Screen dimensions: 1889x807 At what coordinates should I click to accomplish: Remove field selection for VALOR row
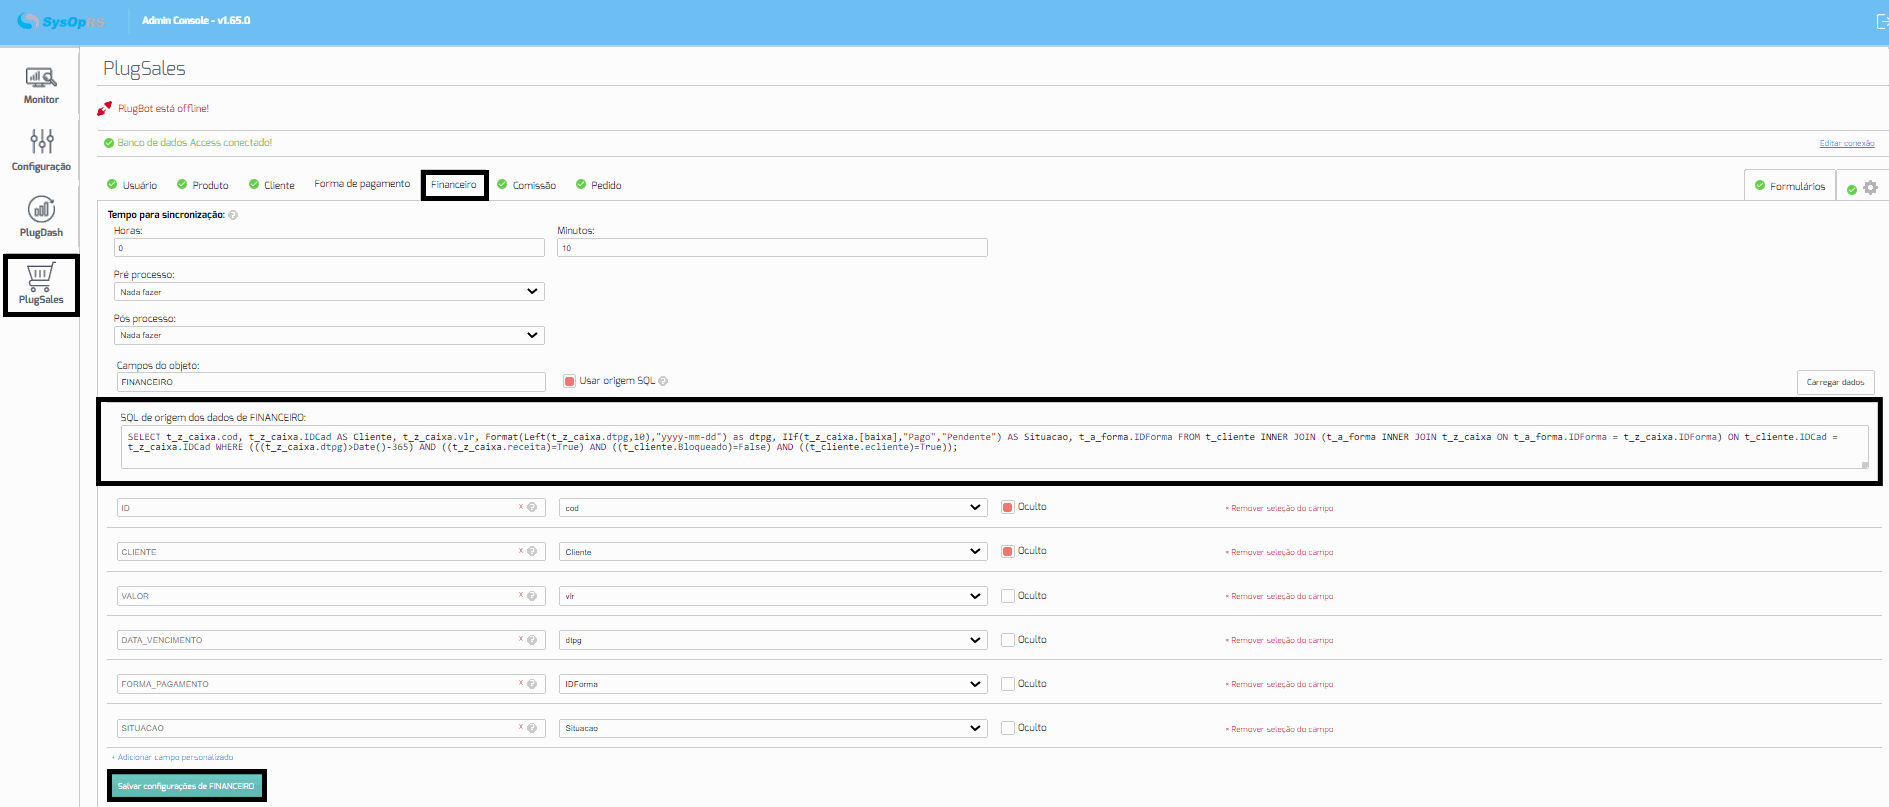pyautogui.click(x=1279, y=596)
